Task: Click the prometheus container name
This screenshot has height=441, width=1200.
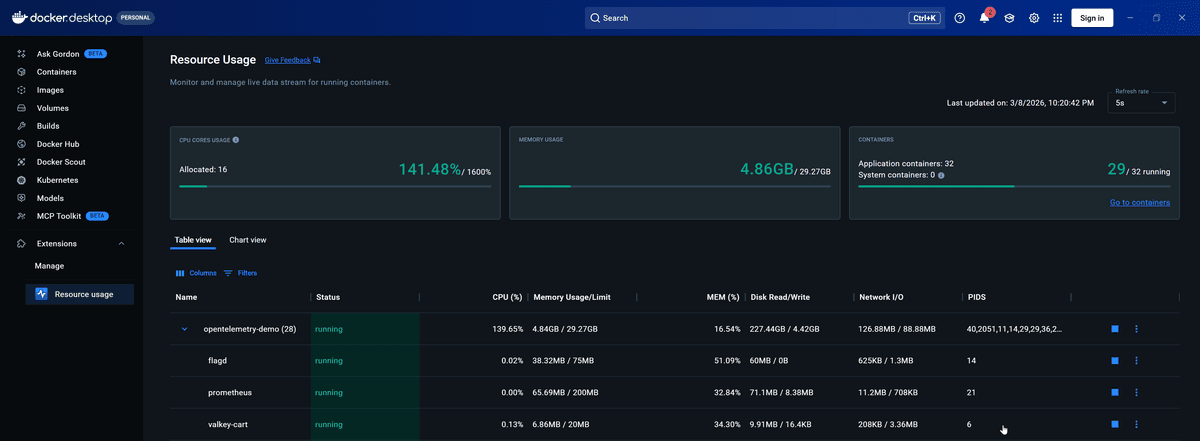Action: coord(230,392)
